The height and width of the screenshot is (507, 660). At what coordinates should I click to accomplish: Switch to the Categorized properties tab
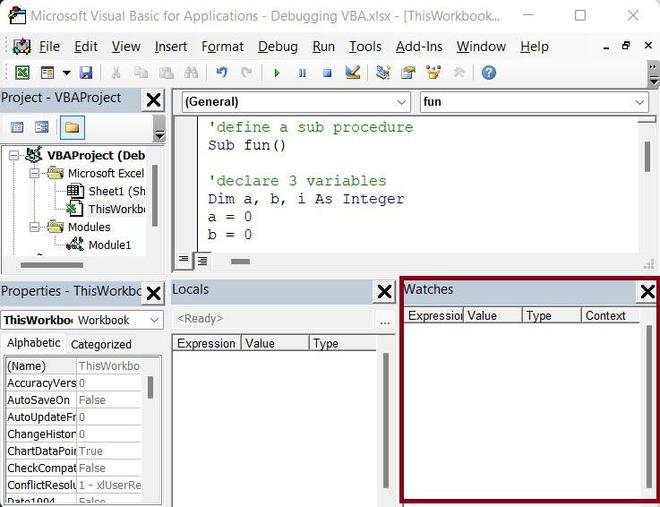click(x=101, y=345)
